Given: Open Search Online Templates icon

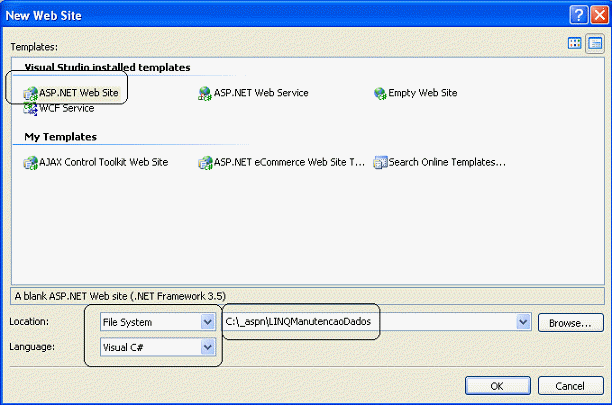Looking at the screenshot, I should pos(380,163).
